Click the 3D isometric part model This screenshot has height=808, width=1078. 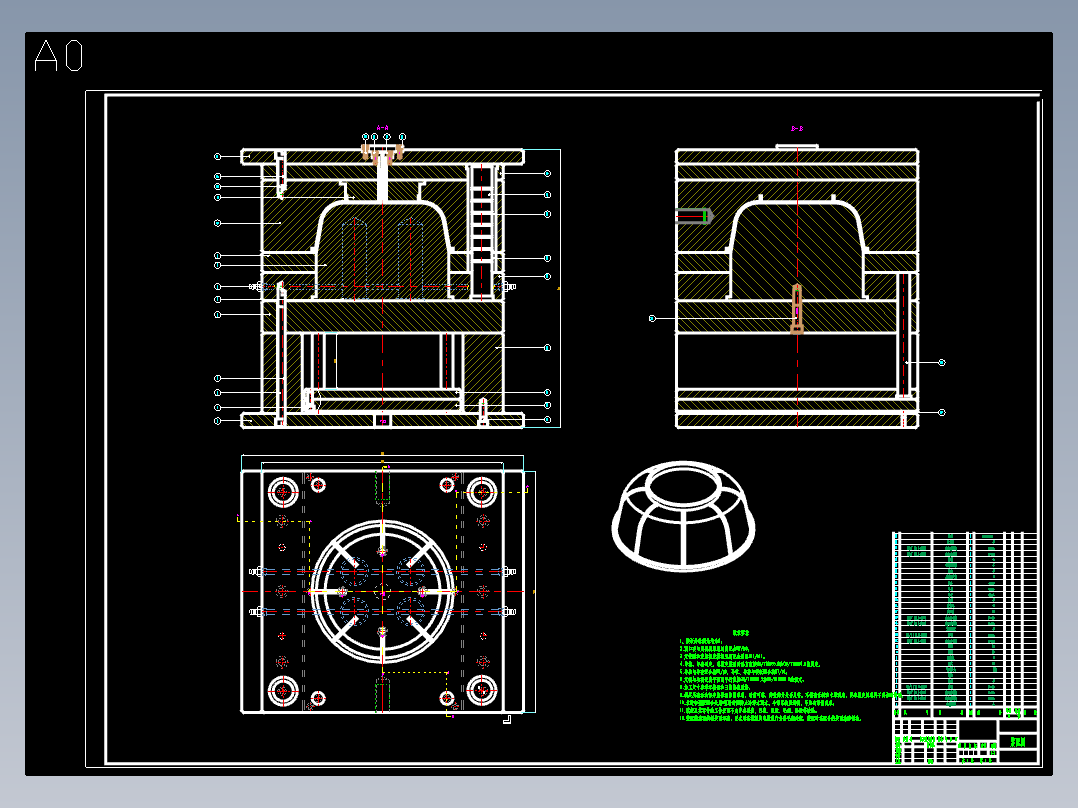683,516
